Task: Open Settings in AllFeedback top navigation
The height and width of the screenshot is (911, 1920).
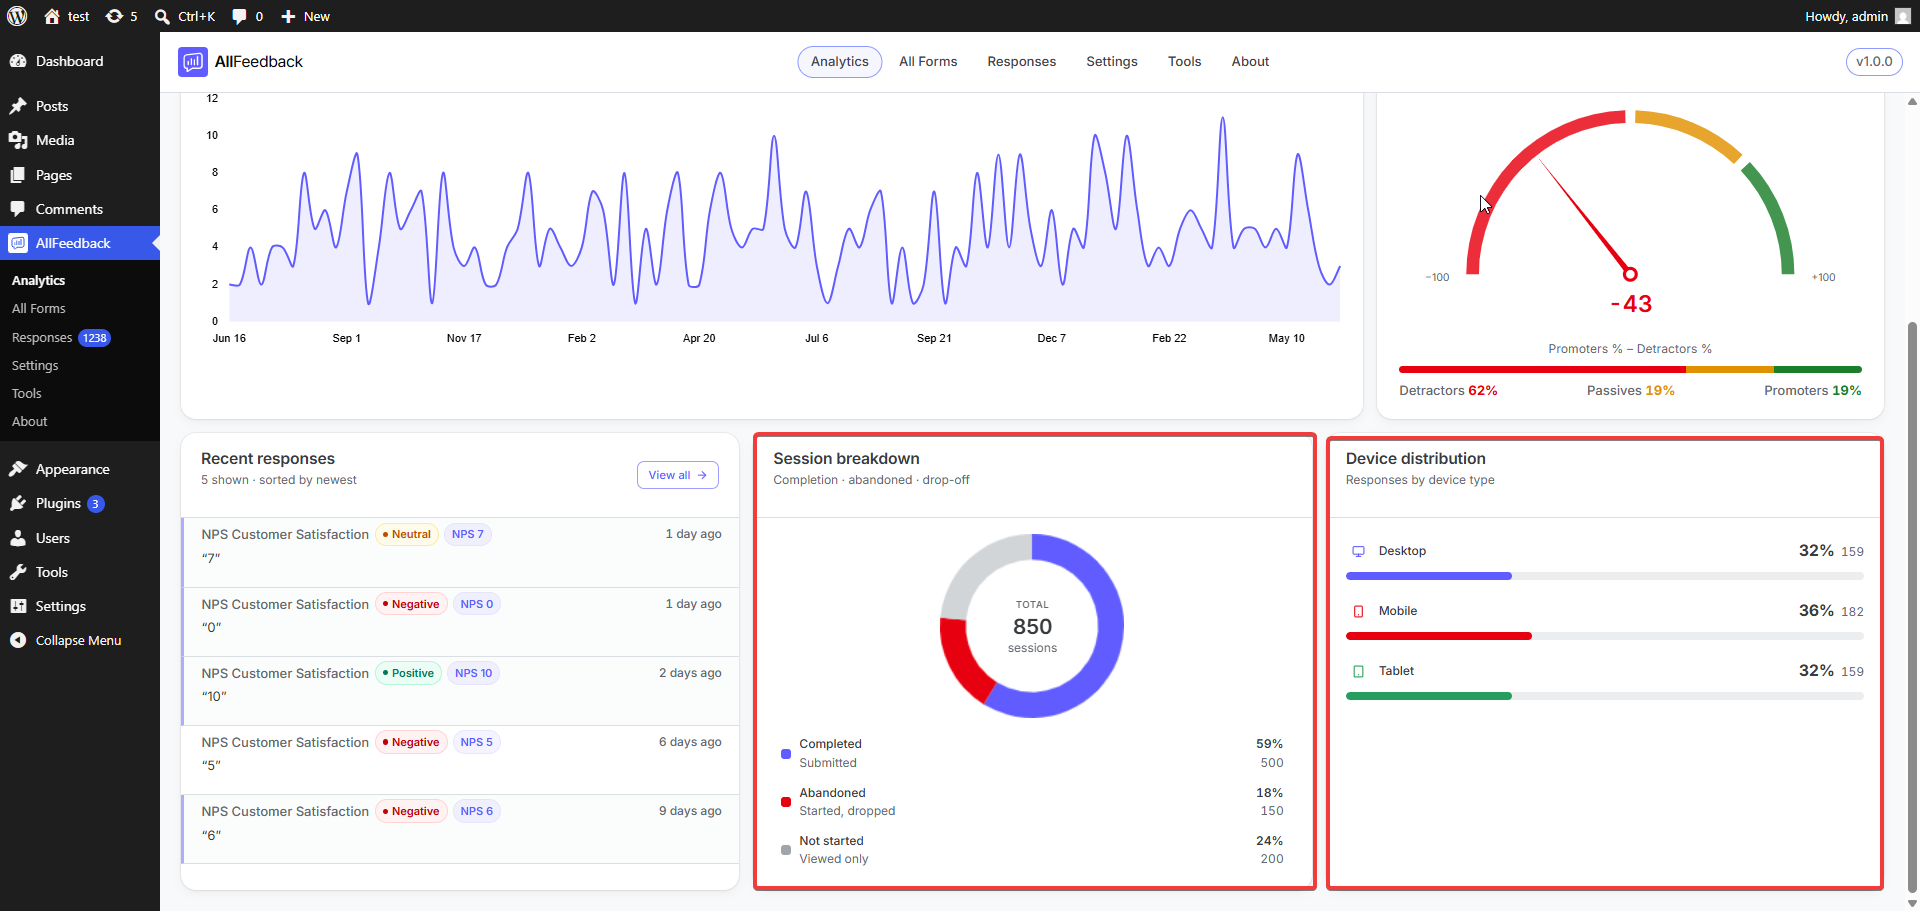Action: point(1112,62)
